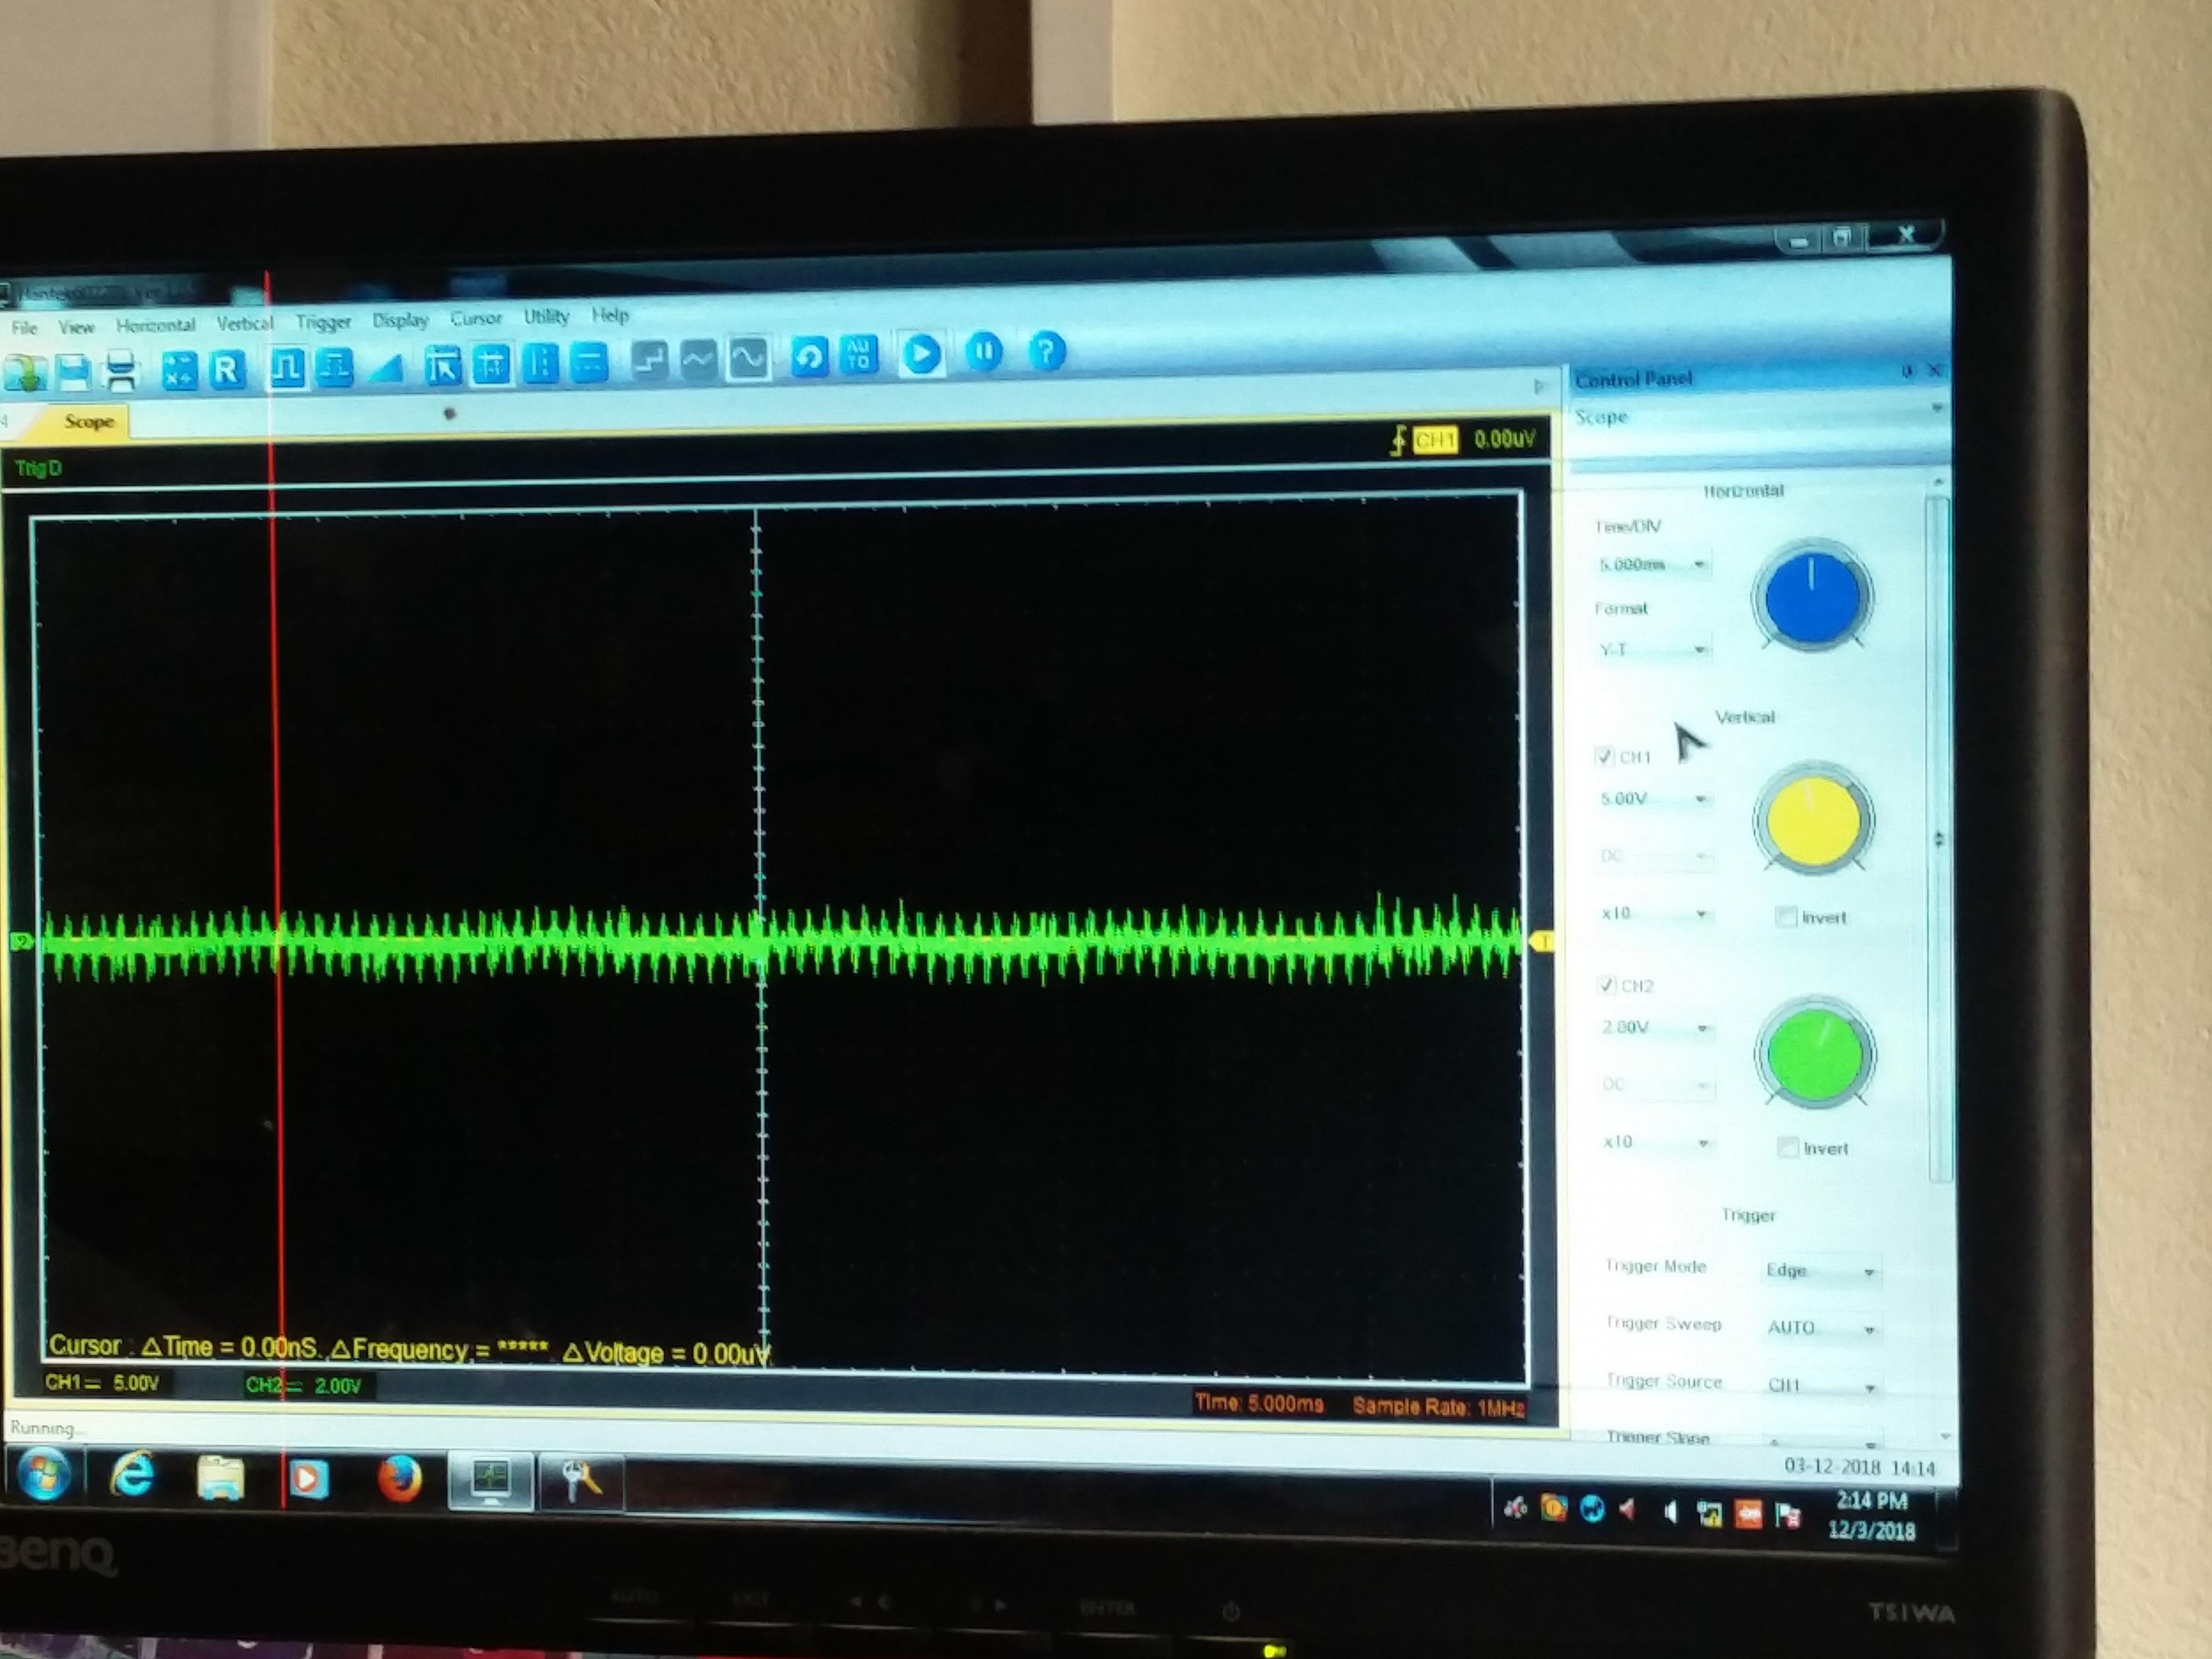This screenshot has height=1659, width=2212.
Task: Click the CH1 5.00V status label
Action: tap(102, 1383)
